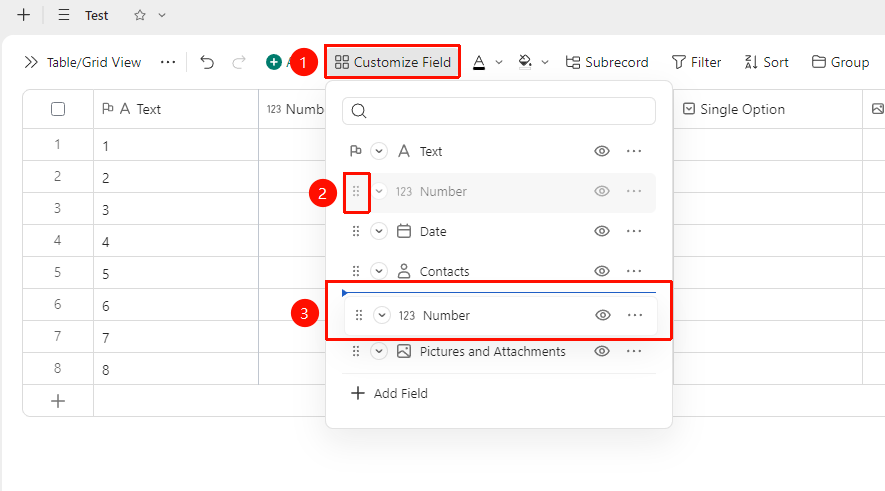Open the Group options
The image size is (885, 491).
[x=840, y=62]
